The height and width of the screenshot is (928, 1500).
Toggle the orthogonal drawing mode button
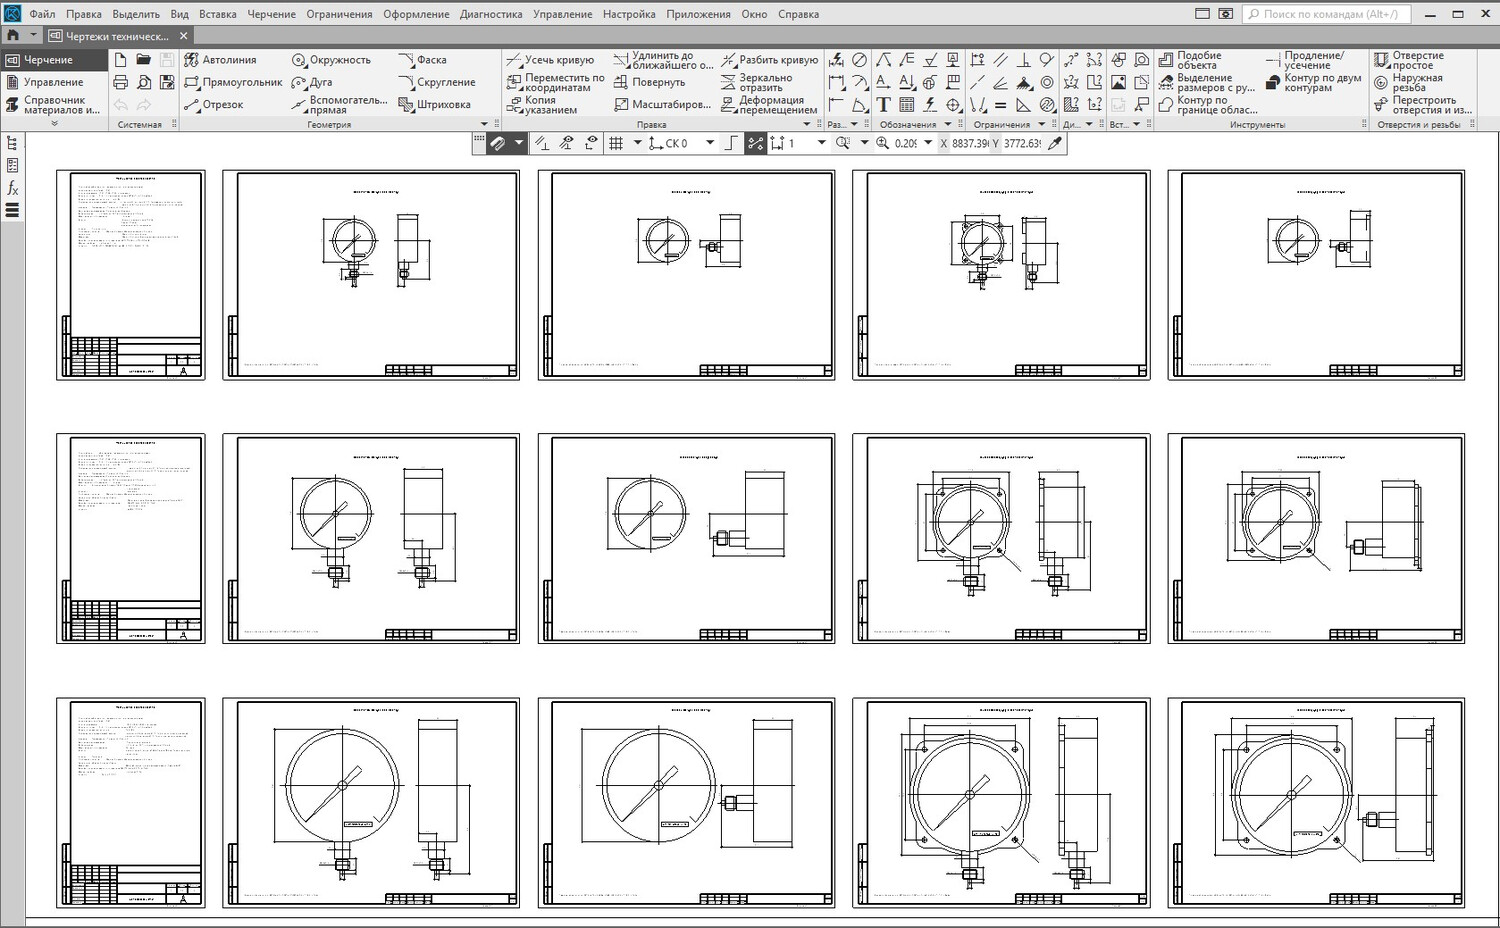[x=731, y=143]
